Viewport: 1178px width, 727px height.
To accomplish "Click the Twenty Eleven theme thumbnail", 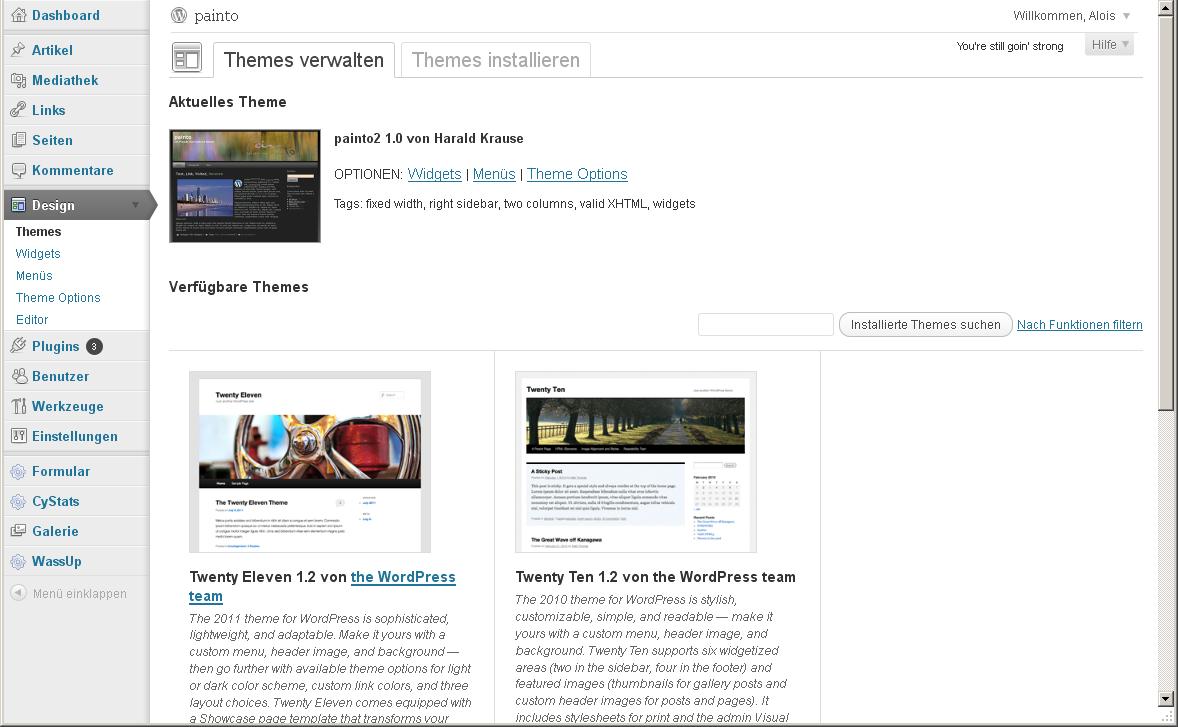I will 310,462.
